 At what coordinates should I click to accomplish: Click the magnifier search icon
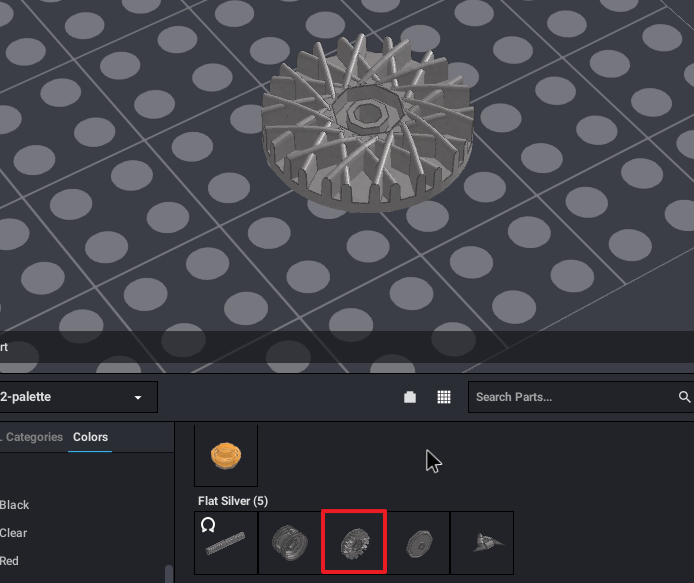click(x=684, y=397)
